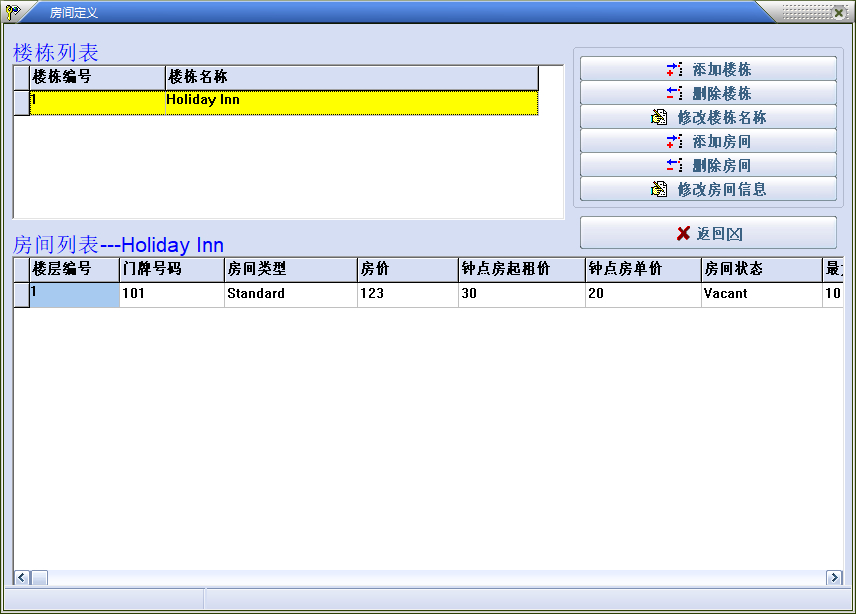
Task: Click the 房价 column header
Action: [x=407, y=270]
